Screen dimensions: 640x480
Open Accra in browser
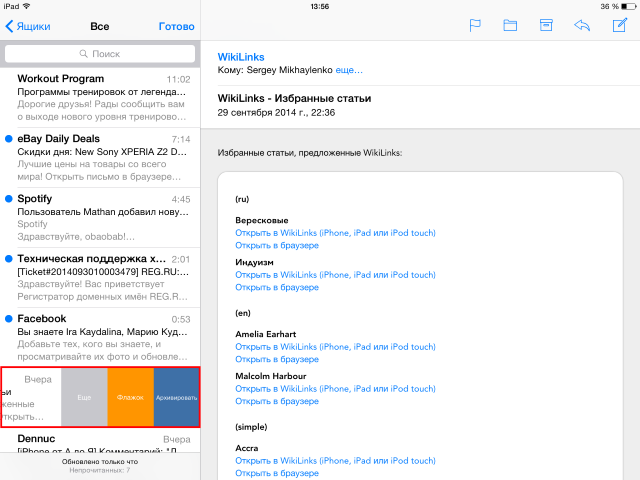[x=277, y=473]
